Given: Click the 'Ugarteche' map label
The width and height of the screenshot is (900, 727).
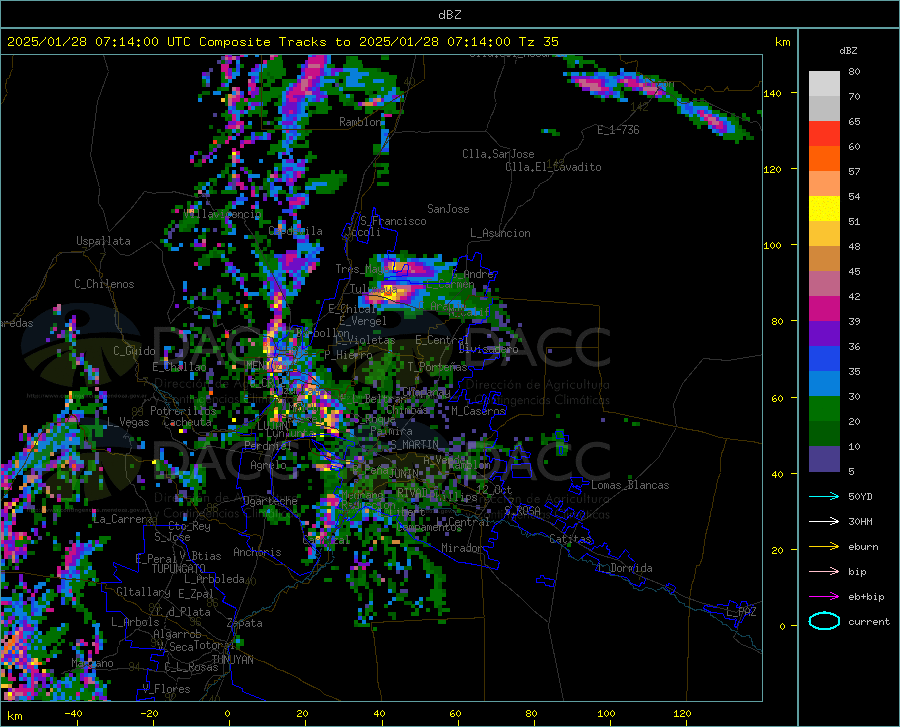Looking at the screenshot, I should tap(270, 500).
